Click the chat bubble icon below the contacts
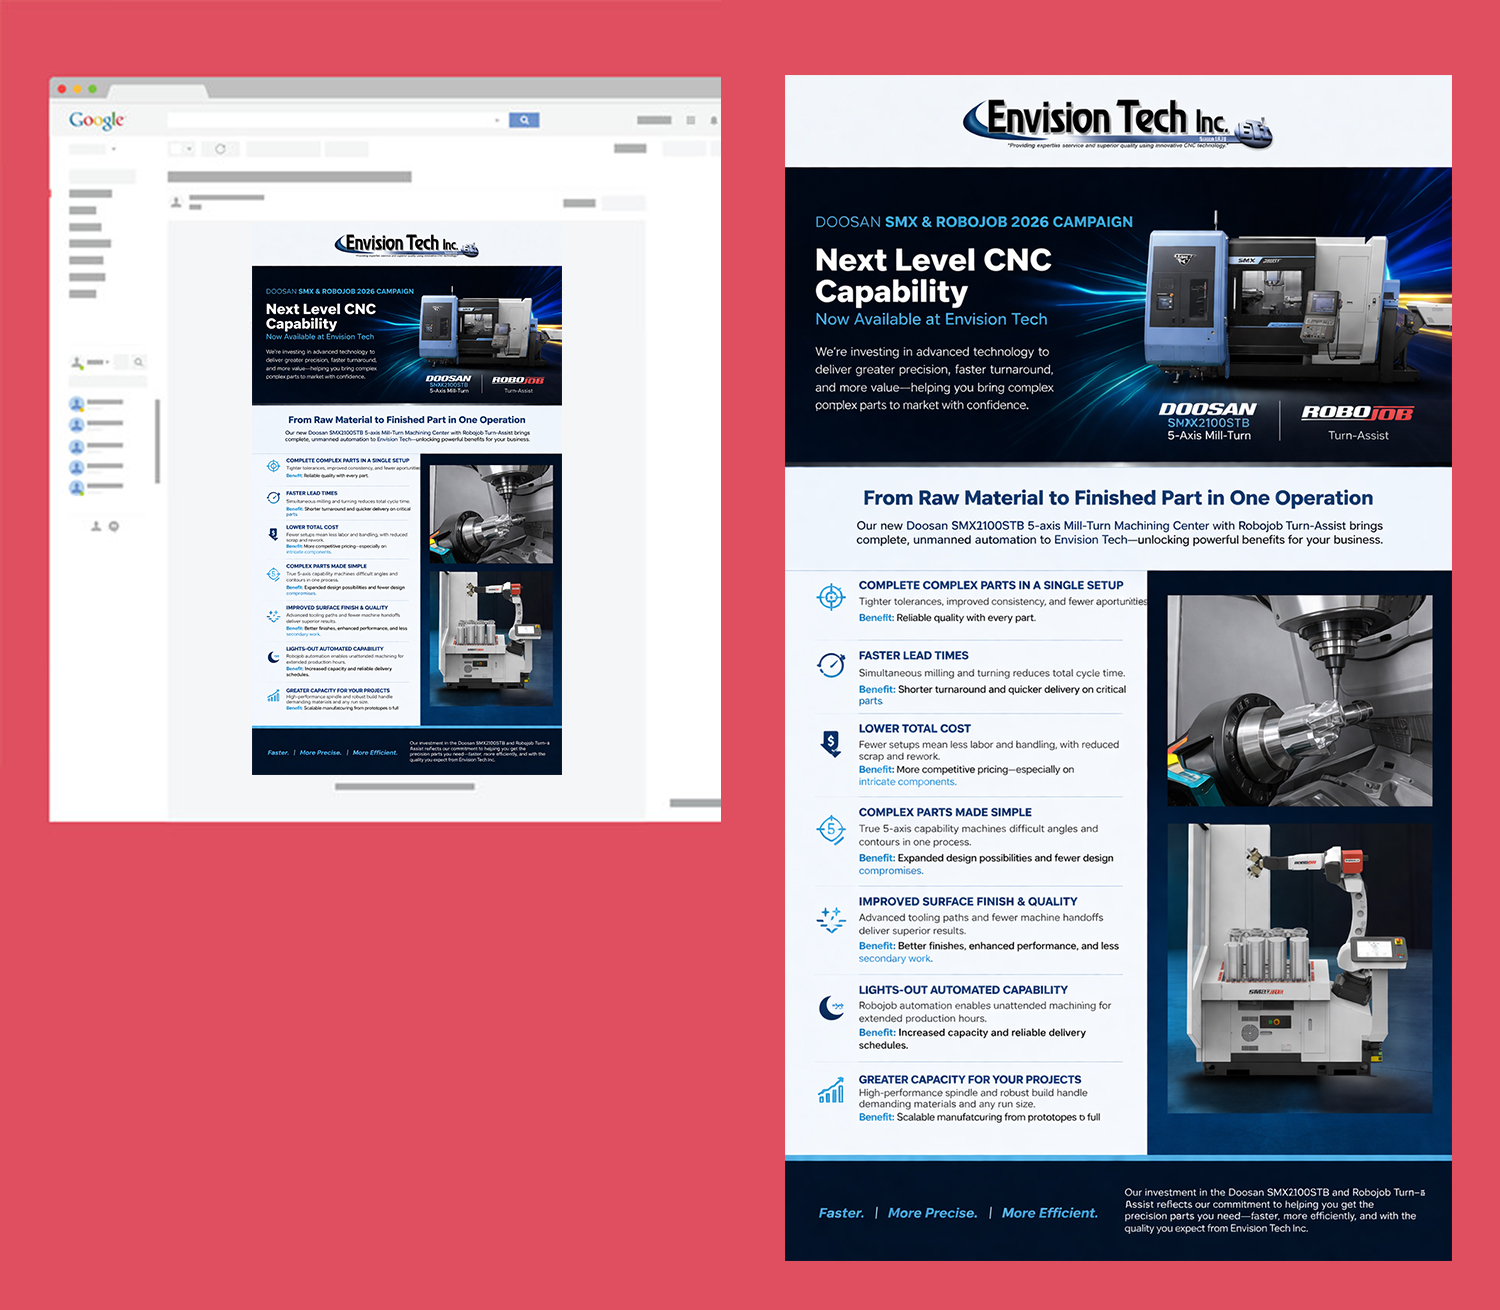1500x1310 pixels. click(114, 526)
